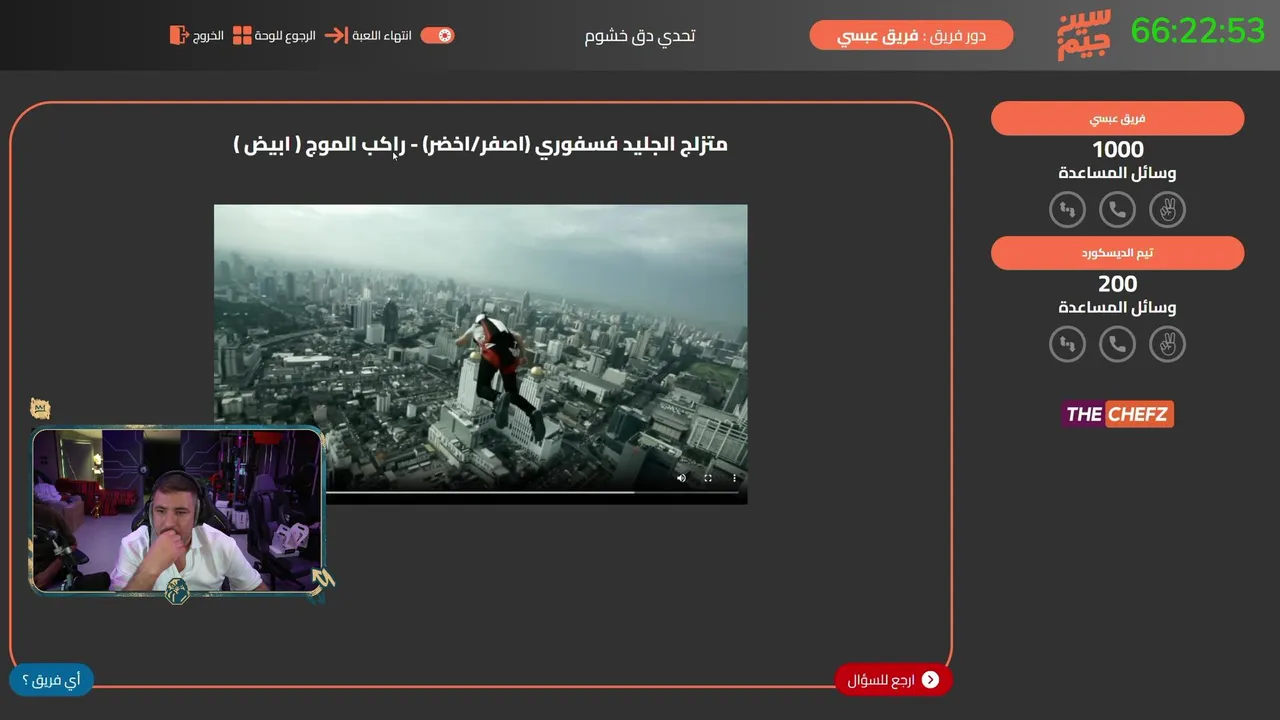Select the 'فريق عبسي' team name pill
Image resolution: width=1280 pixels, height=720 pixels.
coord(1117,118)
